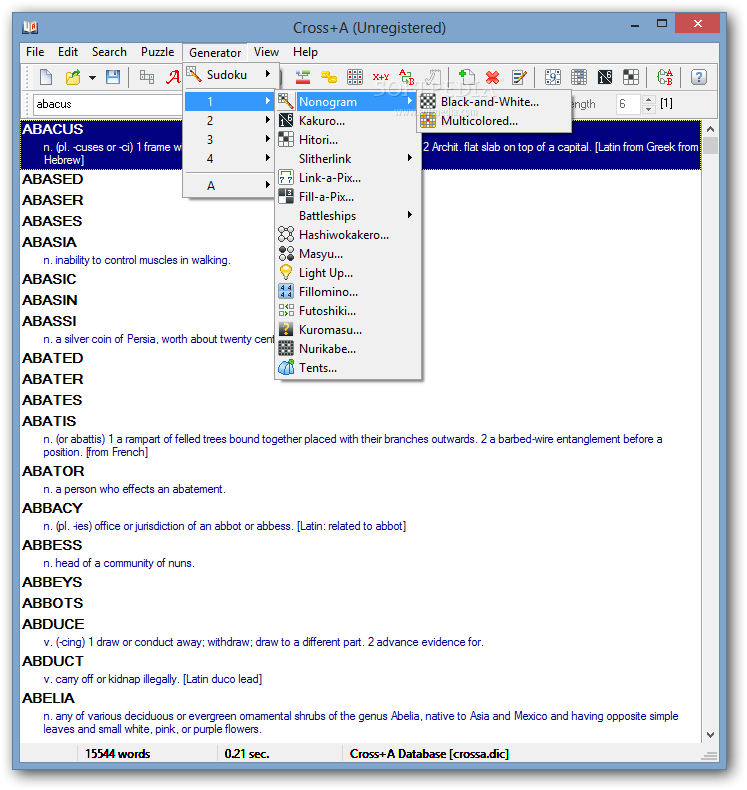Select Nurikabe generator entry
This screenshot has width=747, height=790.
[x=348, y=349]
